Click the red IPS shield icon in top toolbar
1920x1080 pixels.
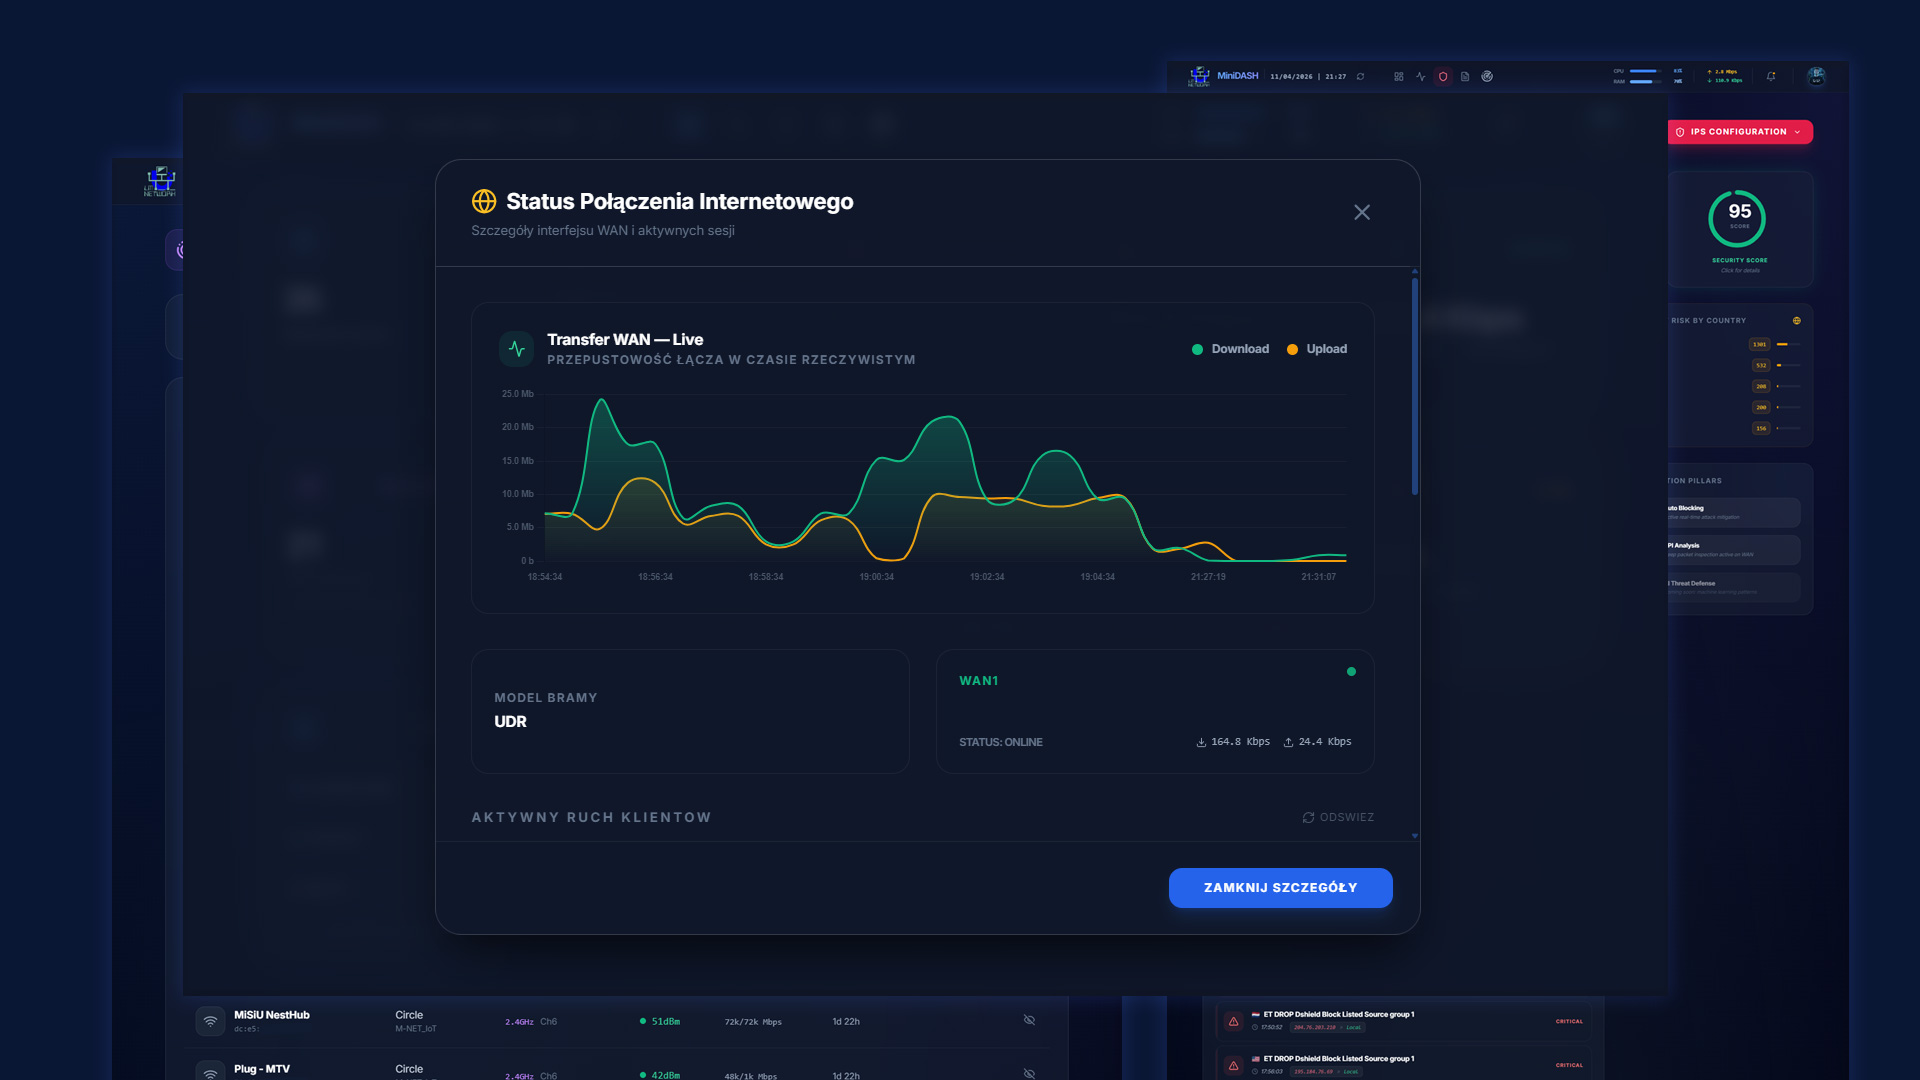(x=1443, y=76)
